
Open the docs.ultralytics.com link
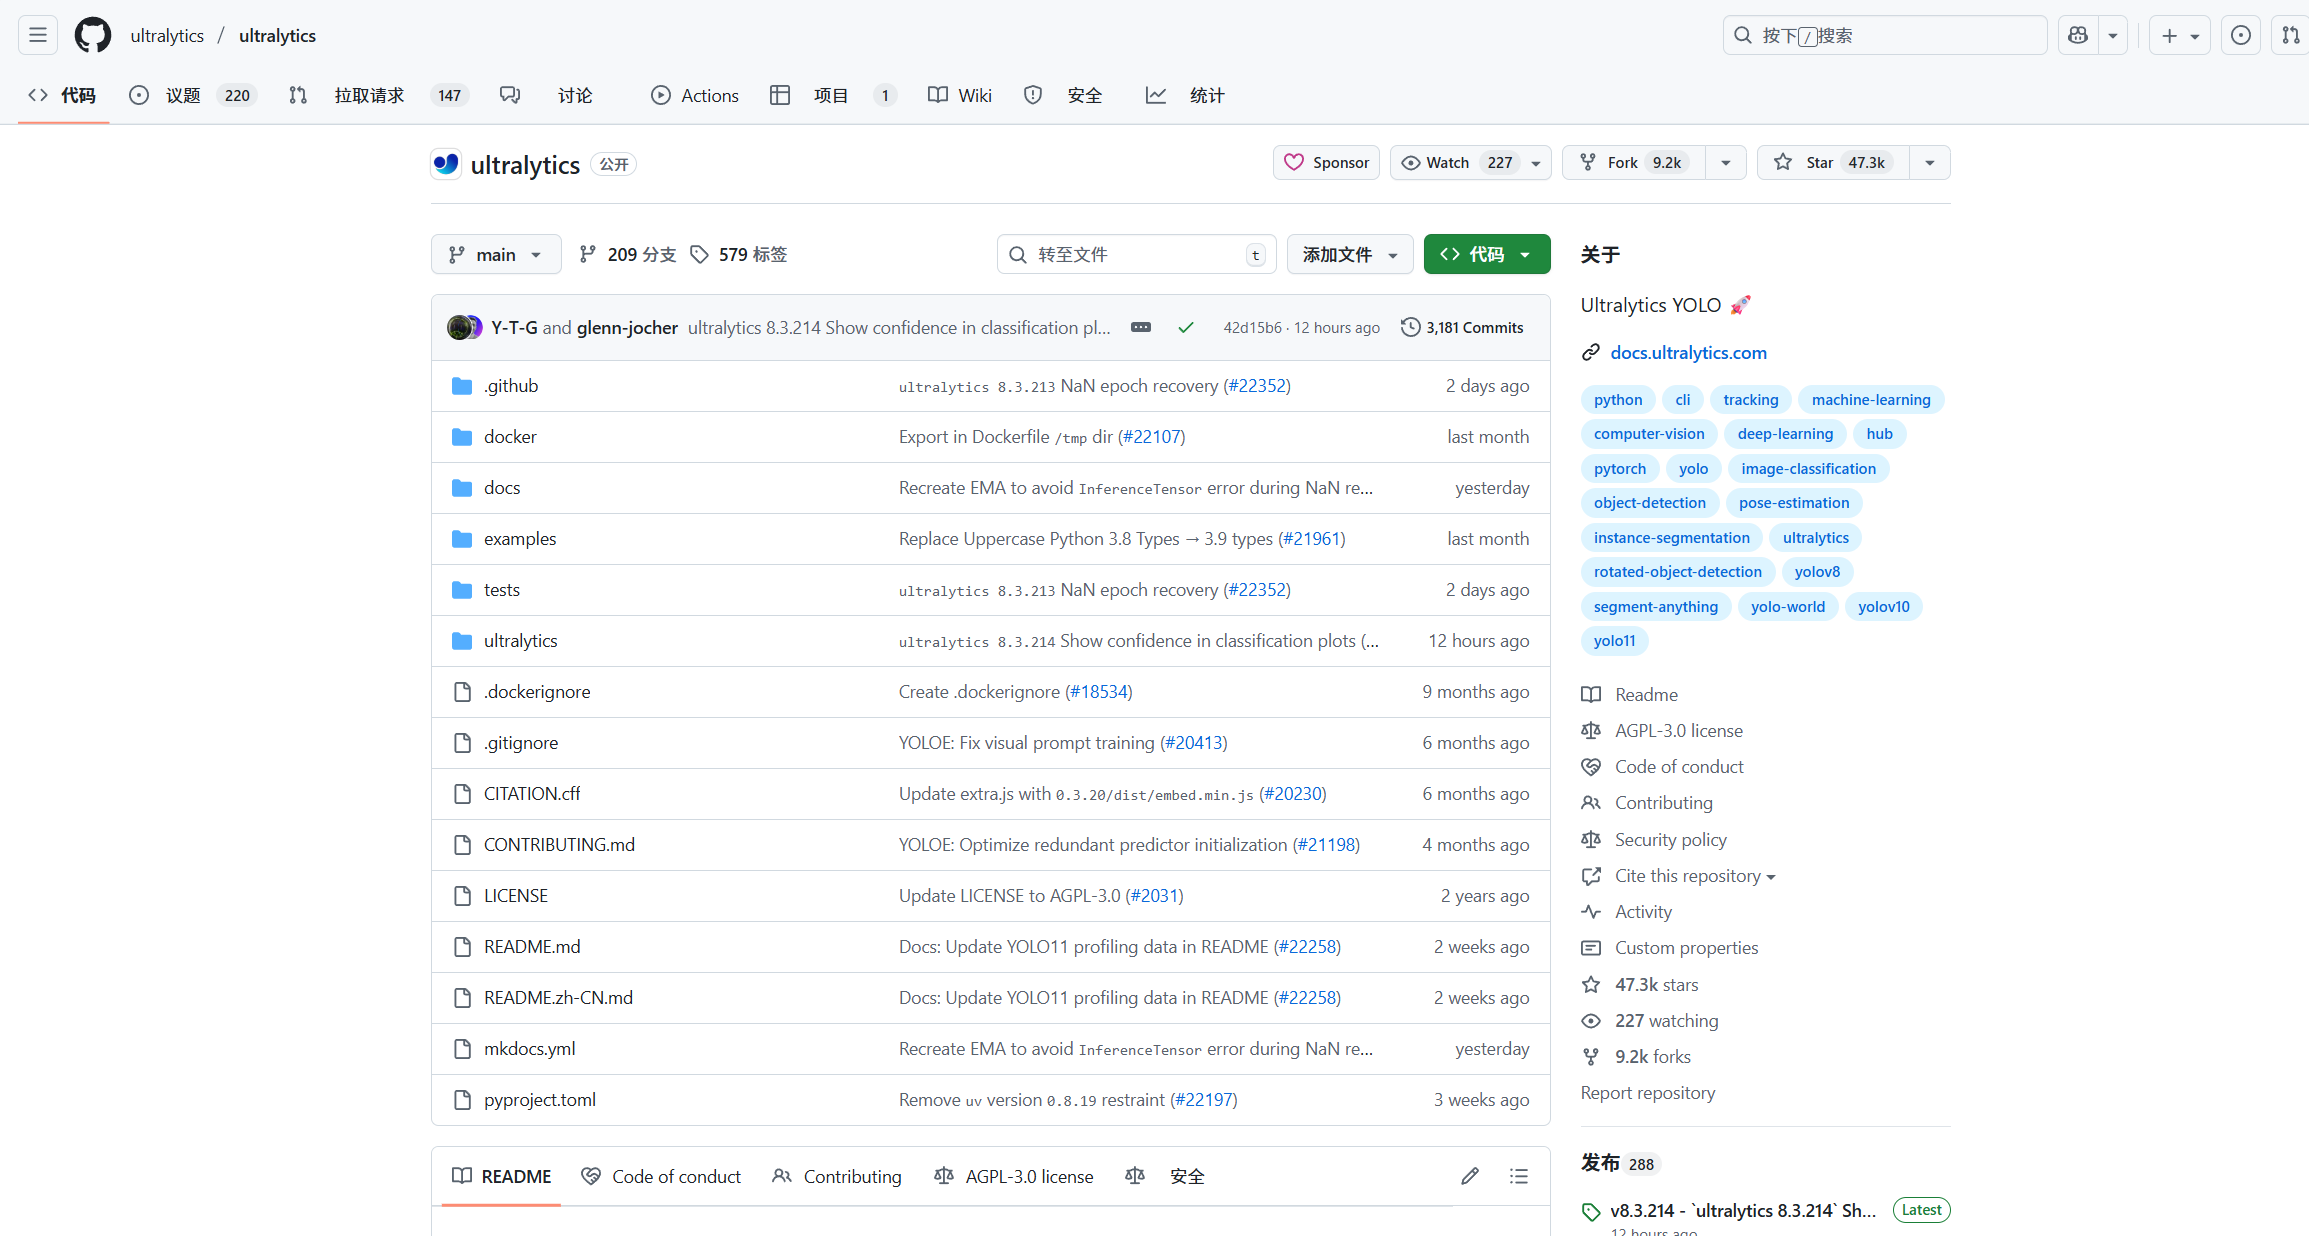[x=1688, y=352]
